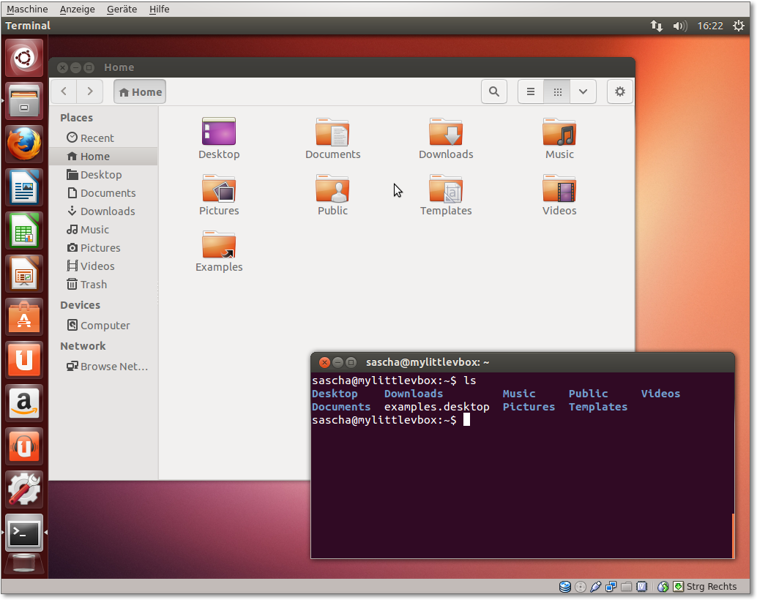Open the Maschine menu

26,9
